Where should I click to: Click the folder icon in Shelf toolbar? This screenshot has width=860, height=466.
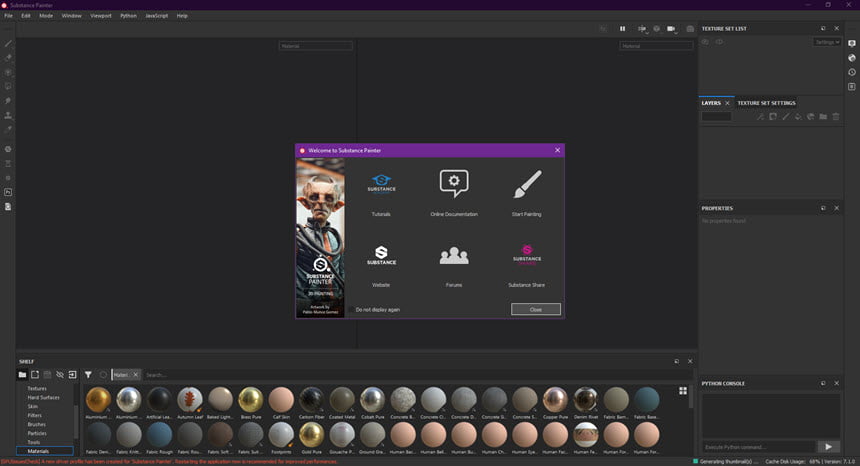click(x=22, y=375)
